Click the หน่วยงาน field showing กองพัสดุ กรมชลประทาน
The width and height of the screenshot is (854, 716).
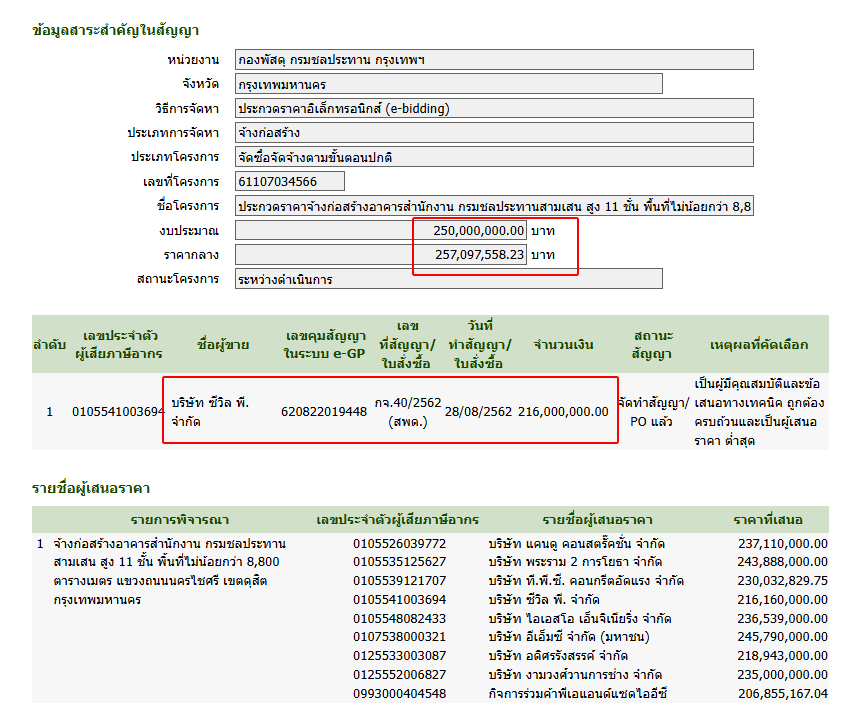point(493,60)
